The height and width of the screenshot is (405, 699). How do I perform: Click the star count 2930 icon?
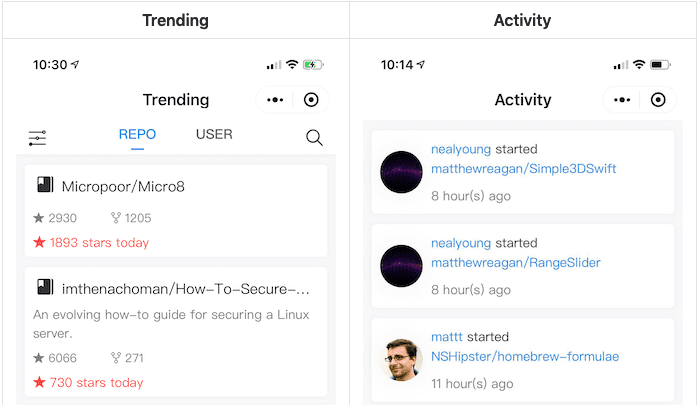click(x=39, y=218)
